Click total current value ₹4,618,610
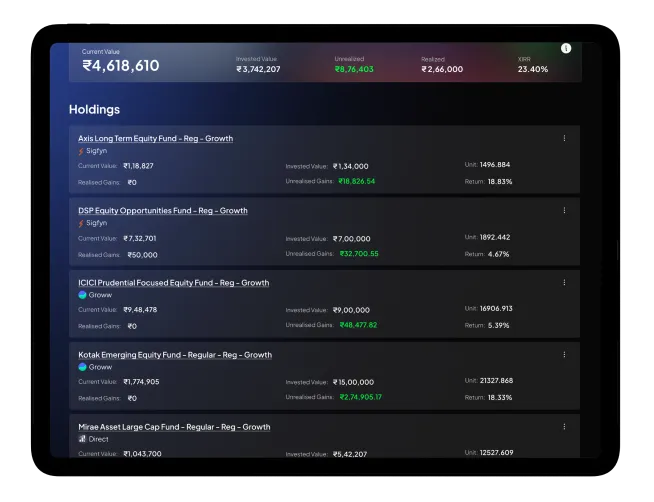Viewport: 654px width, 502px height. click(x=121, y=65)
